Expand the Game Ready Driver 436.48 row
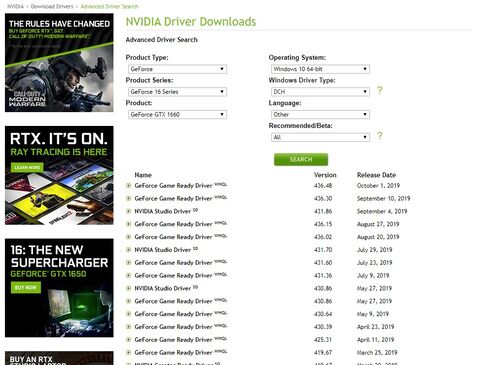Image resolution: width=480 pixels, height=365 pixels. (x=128, y=186)
